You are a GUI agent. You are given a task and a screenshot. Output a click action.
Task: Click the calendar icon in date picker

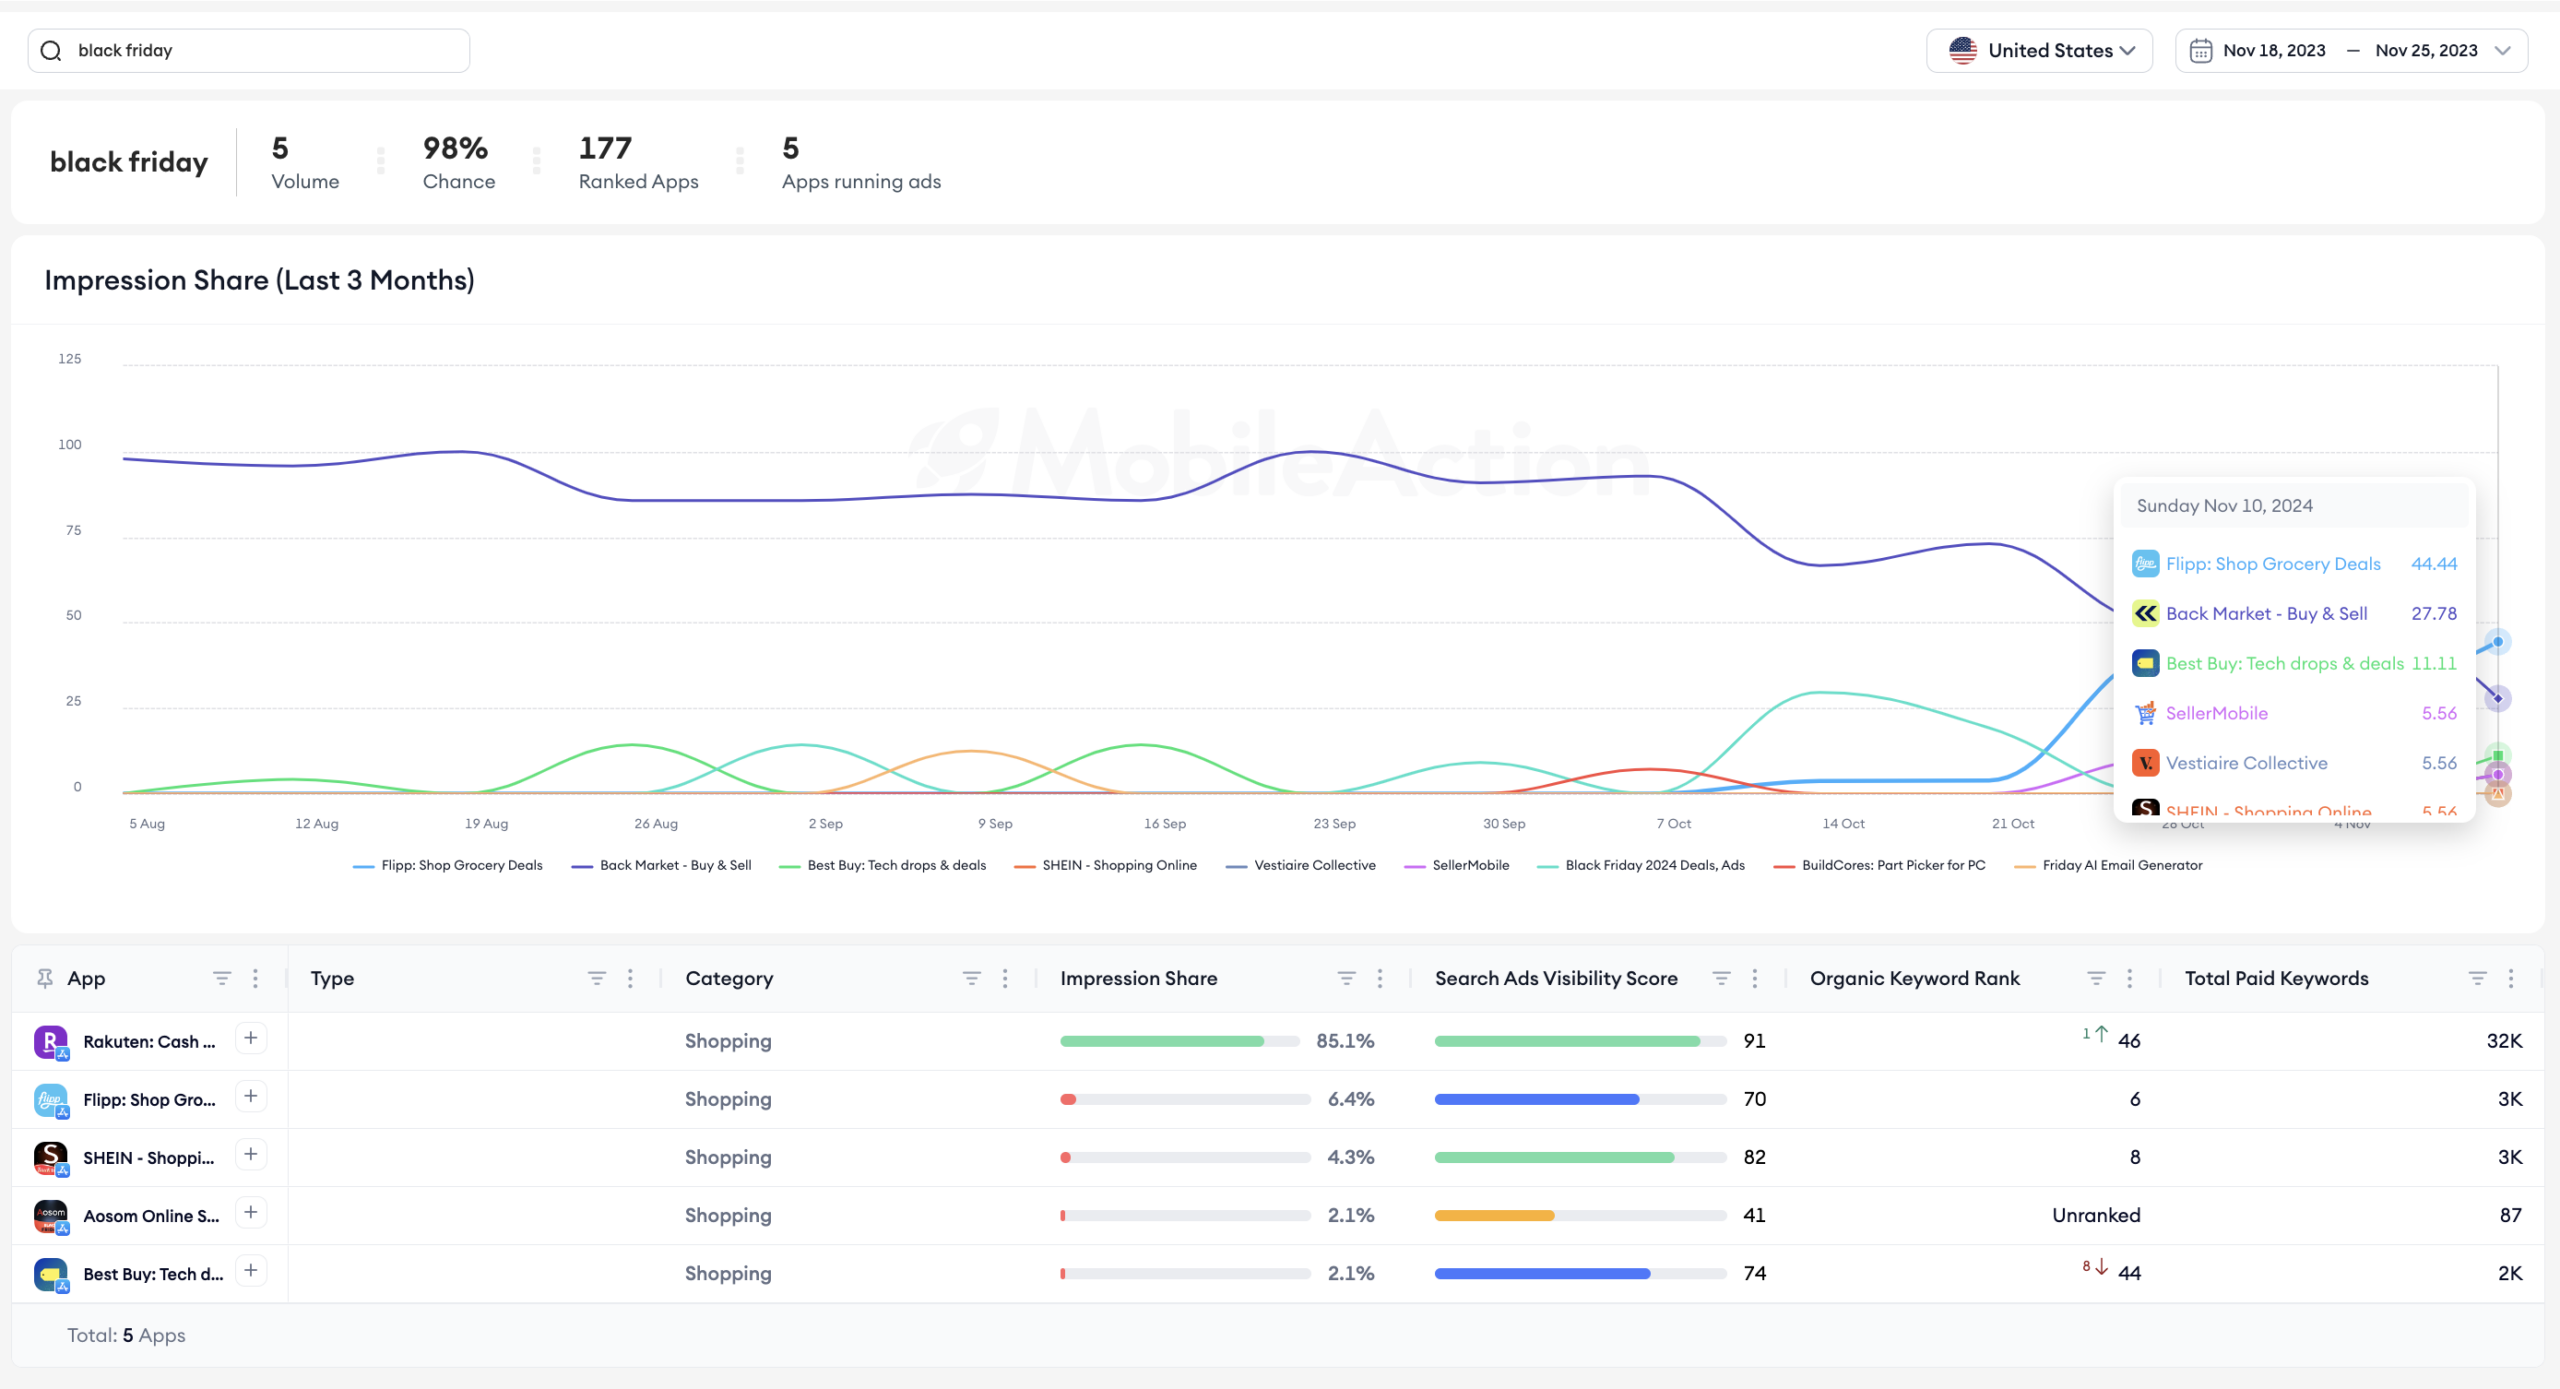point(2200,51)
